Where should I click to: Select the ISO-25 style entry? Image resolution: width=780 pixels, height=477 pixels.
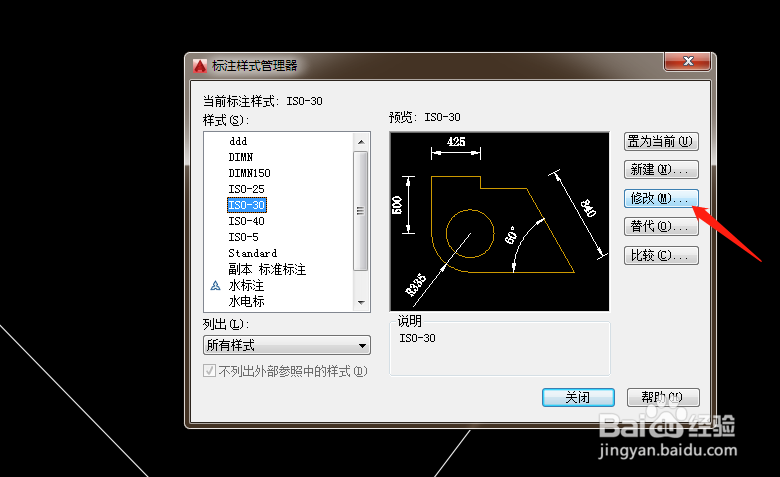(x=246, y=189)
